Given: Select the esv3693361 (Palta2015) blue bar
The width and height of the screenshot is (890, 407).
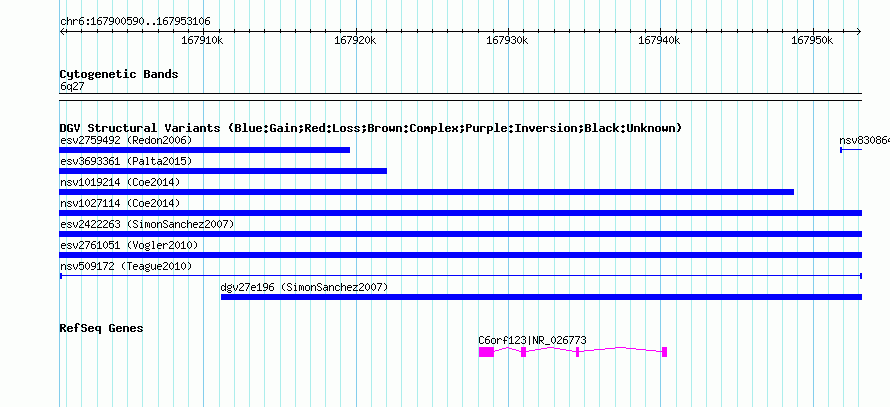Looking at the screenshot, I should tap(223, 171).
